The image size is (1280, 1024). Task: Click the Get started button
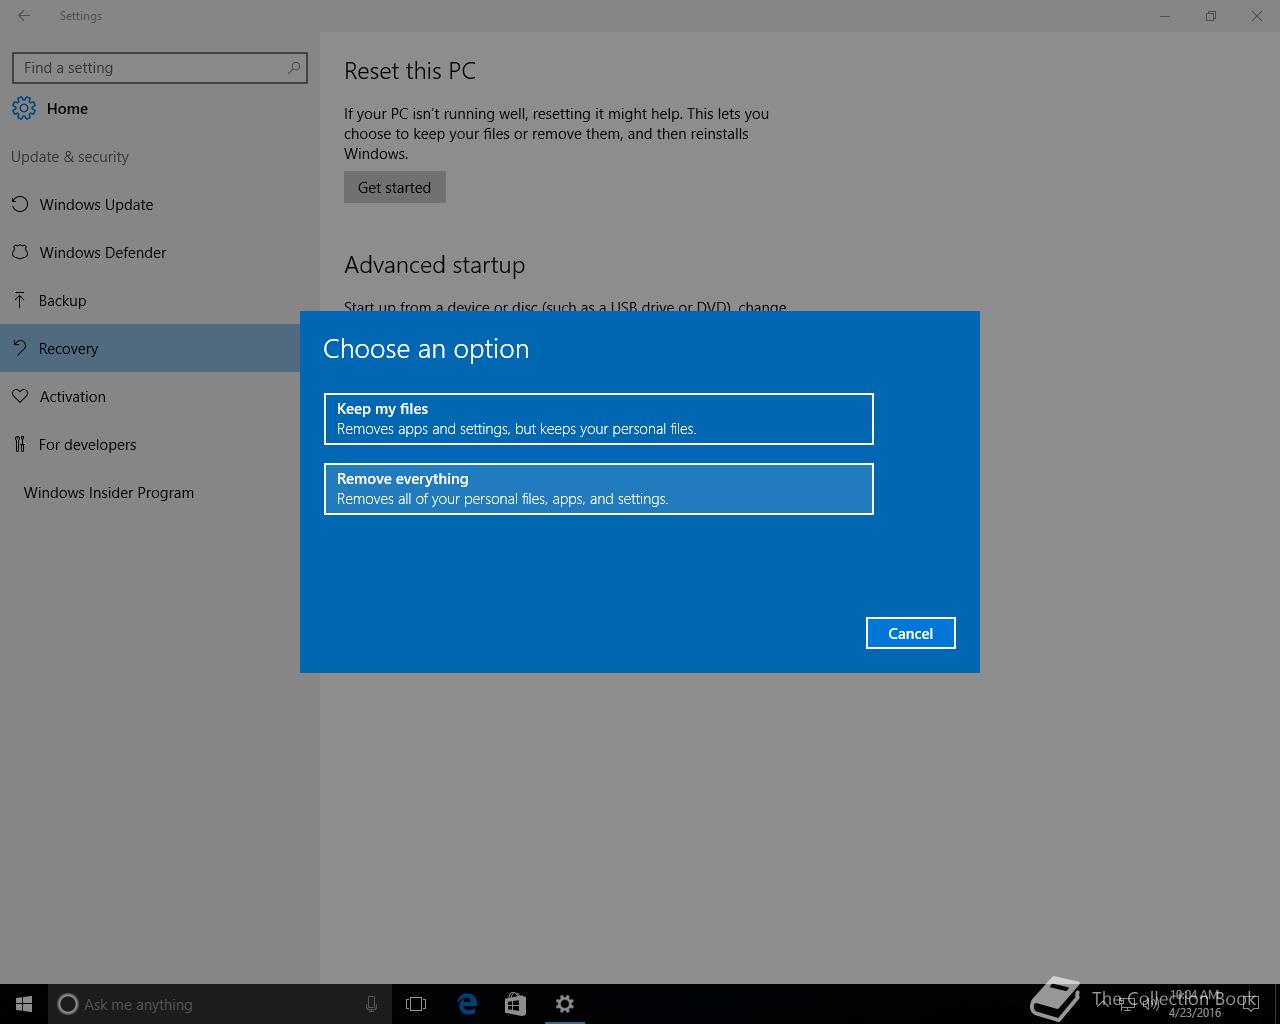click(x=394, y=187)
